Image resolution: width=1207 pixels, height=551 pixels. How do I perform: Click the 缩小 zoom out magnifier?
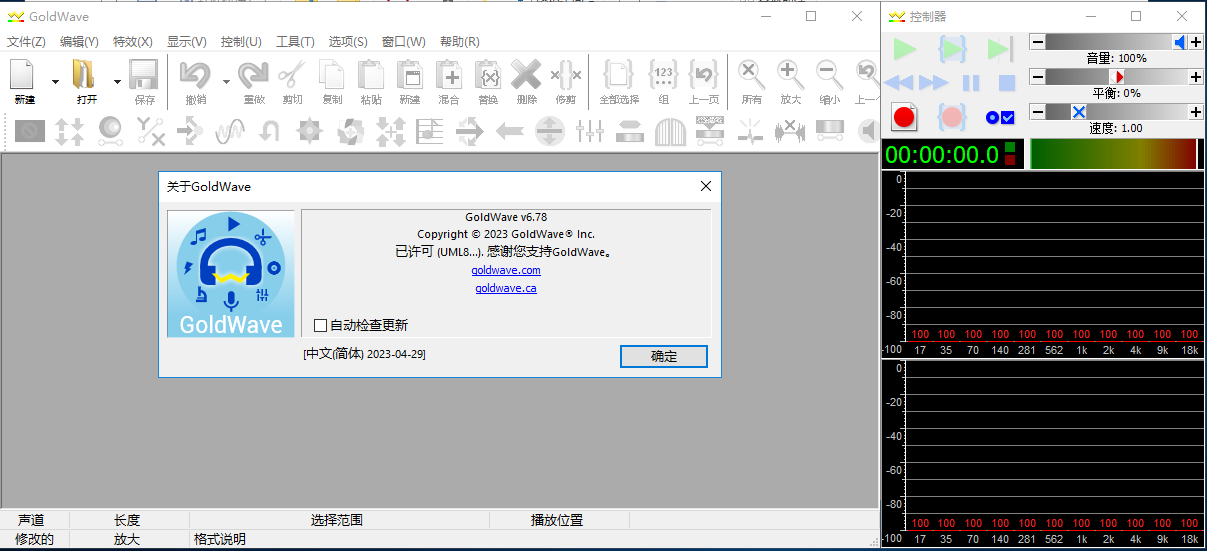click(829, 76)
